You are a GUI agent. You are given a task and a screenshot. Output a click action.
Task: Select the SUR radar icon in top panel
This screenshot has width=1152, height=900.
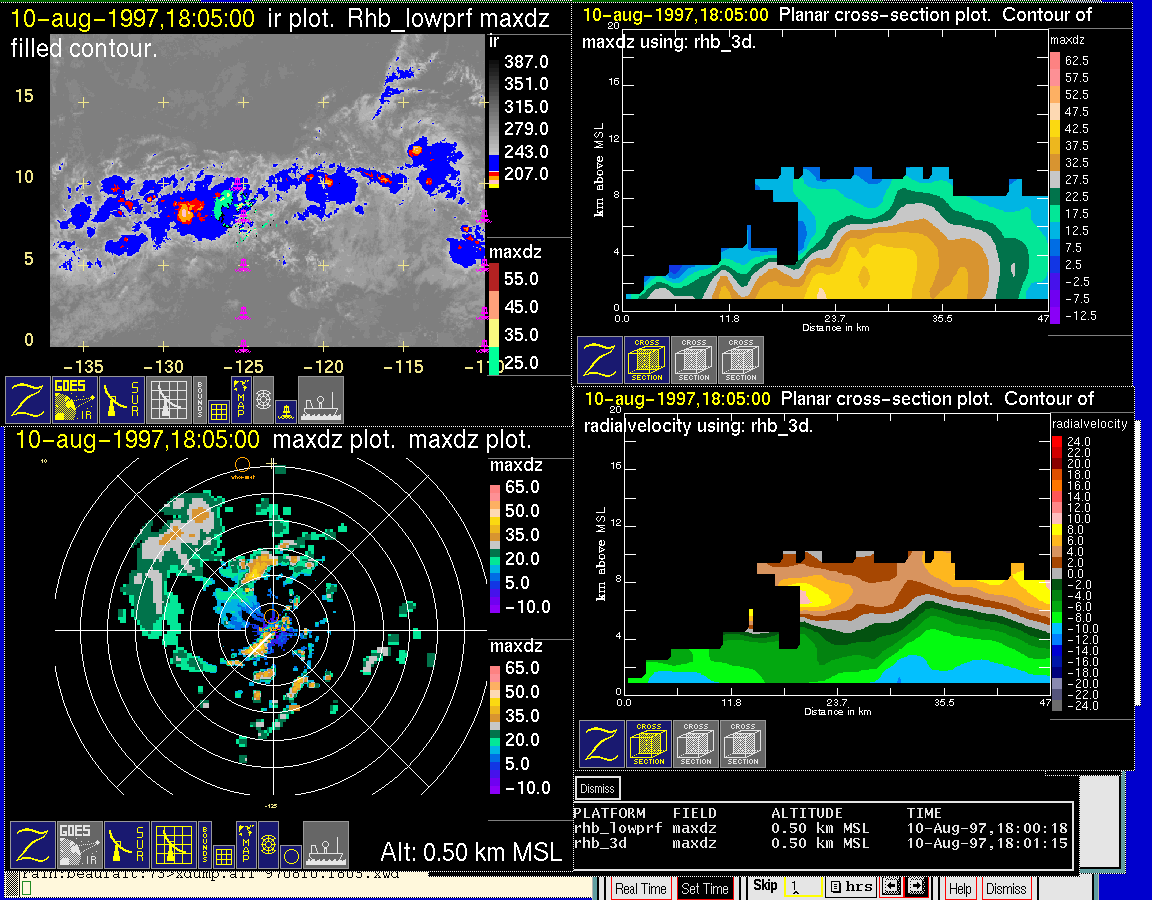click(122, 399)
